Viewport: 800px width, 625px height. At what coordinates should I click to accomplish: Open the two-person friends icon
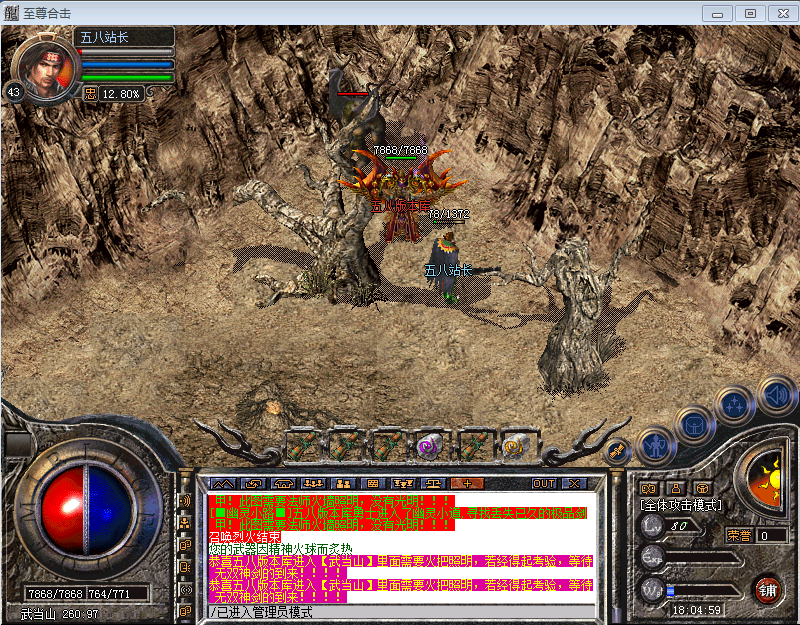click(x=343, y=484)
